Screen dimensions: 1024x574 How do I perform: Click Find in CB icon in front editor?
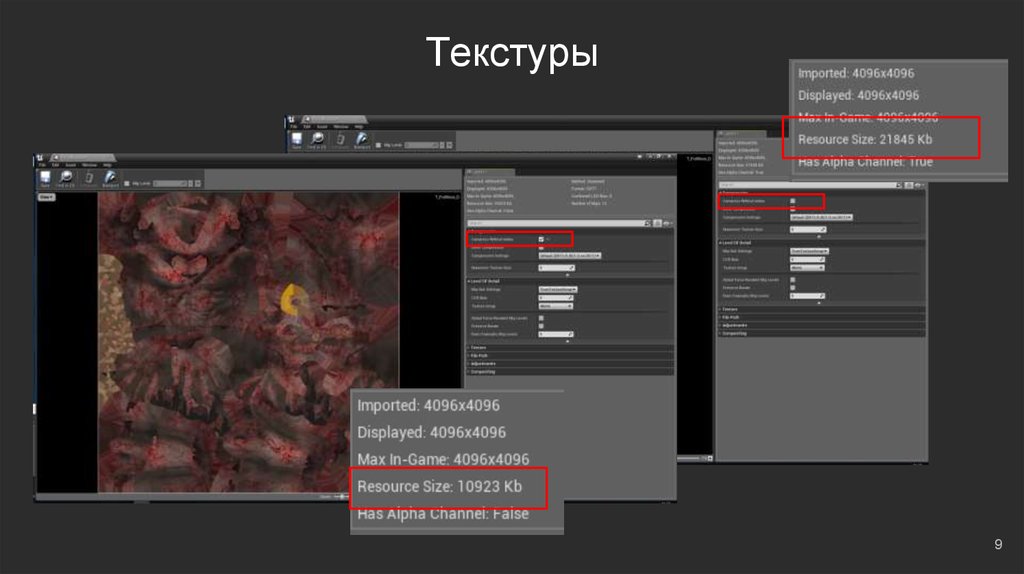click(x=66, y=178)
